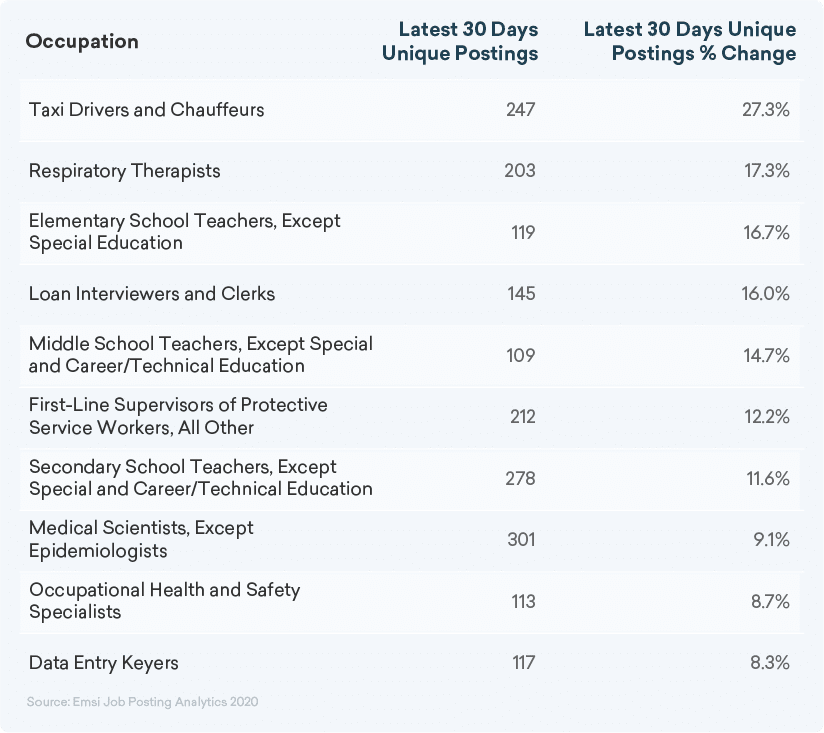Click the Respiratory Therapists occupation
The height and width of the screenshot is (733, 824).
click(125, 171)
